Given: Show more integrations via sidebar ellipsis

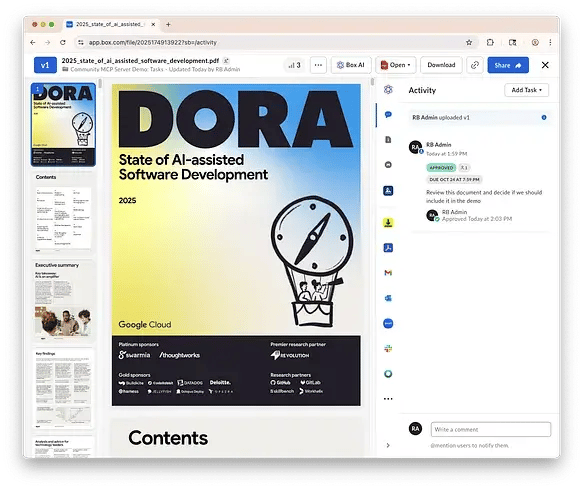Looking at the screenshot, I should coord(388,399).
